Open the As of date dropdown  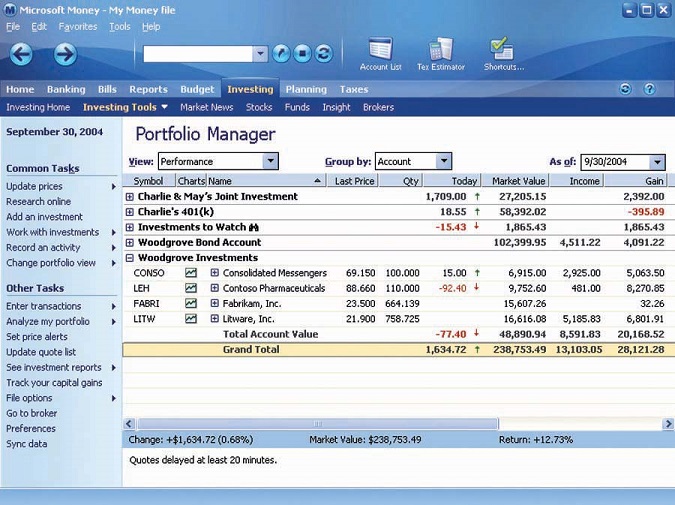click(657, 162)
